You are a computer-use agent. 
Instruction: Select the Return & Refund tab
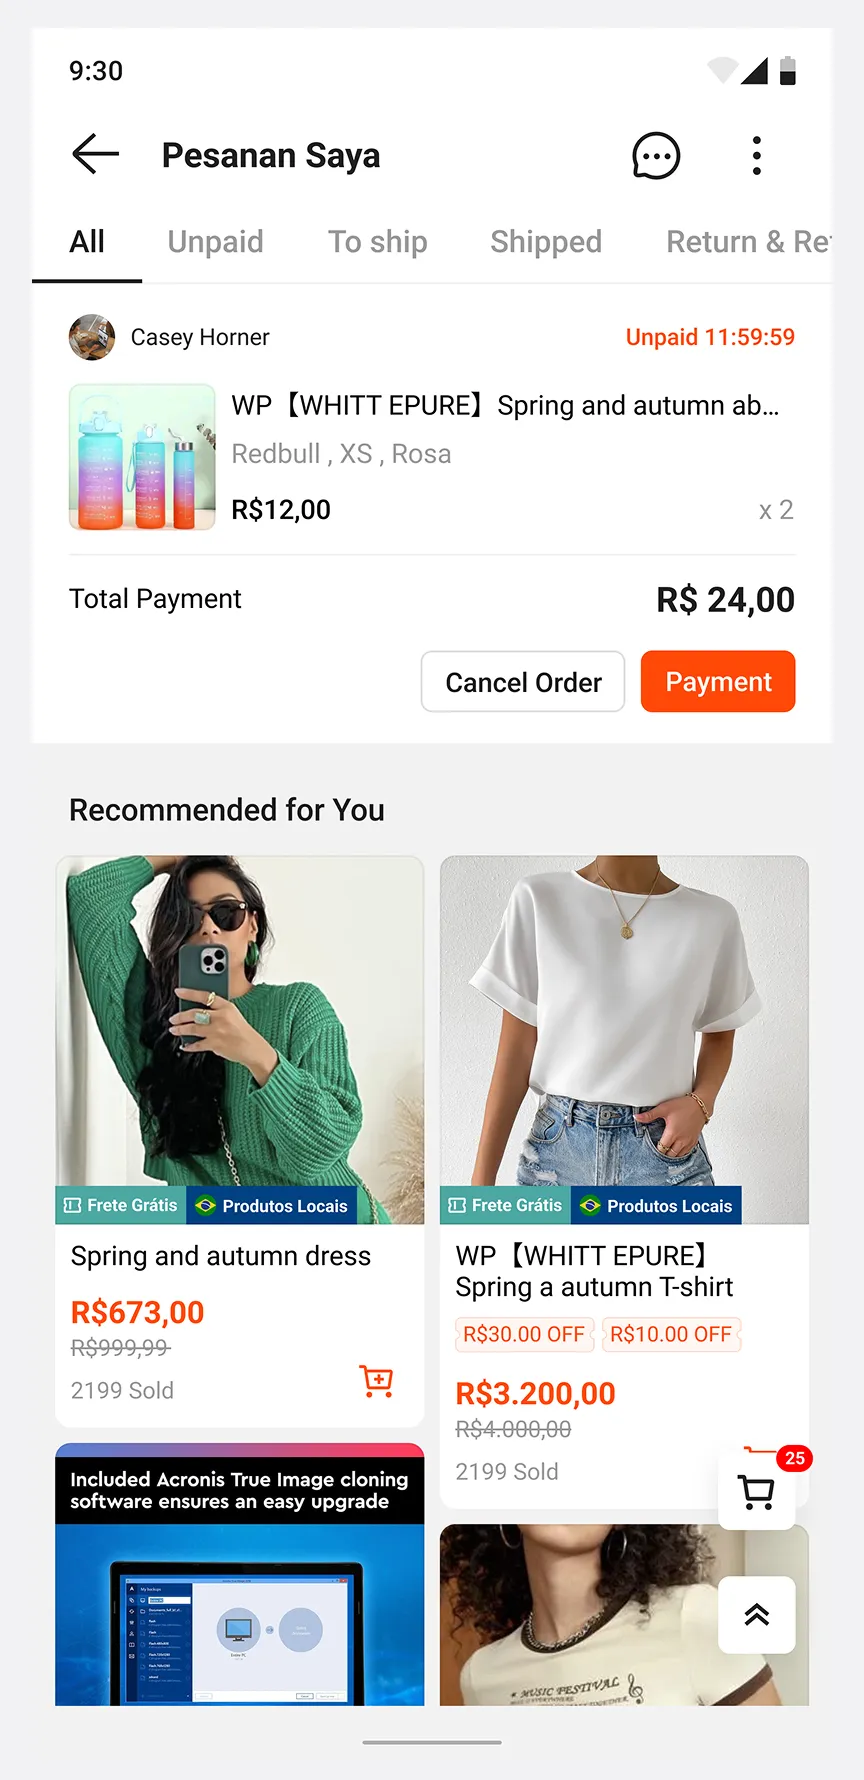[x=748, y=242]
